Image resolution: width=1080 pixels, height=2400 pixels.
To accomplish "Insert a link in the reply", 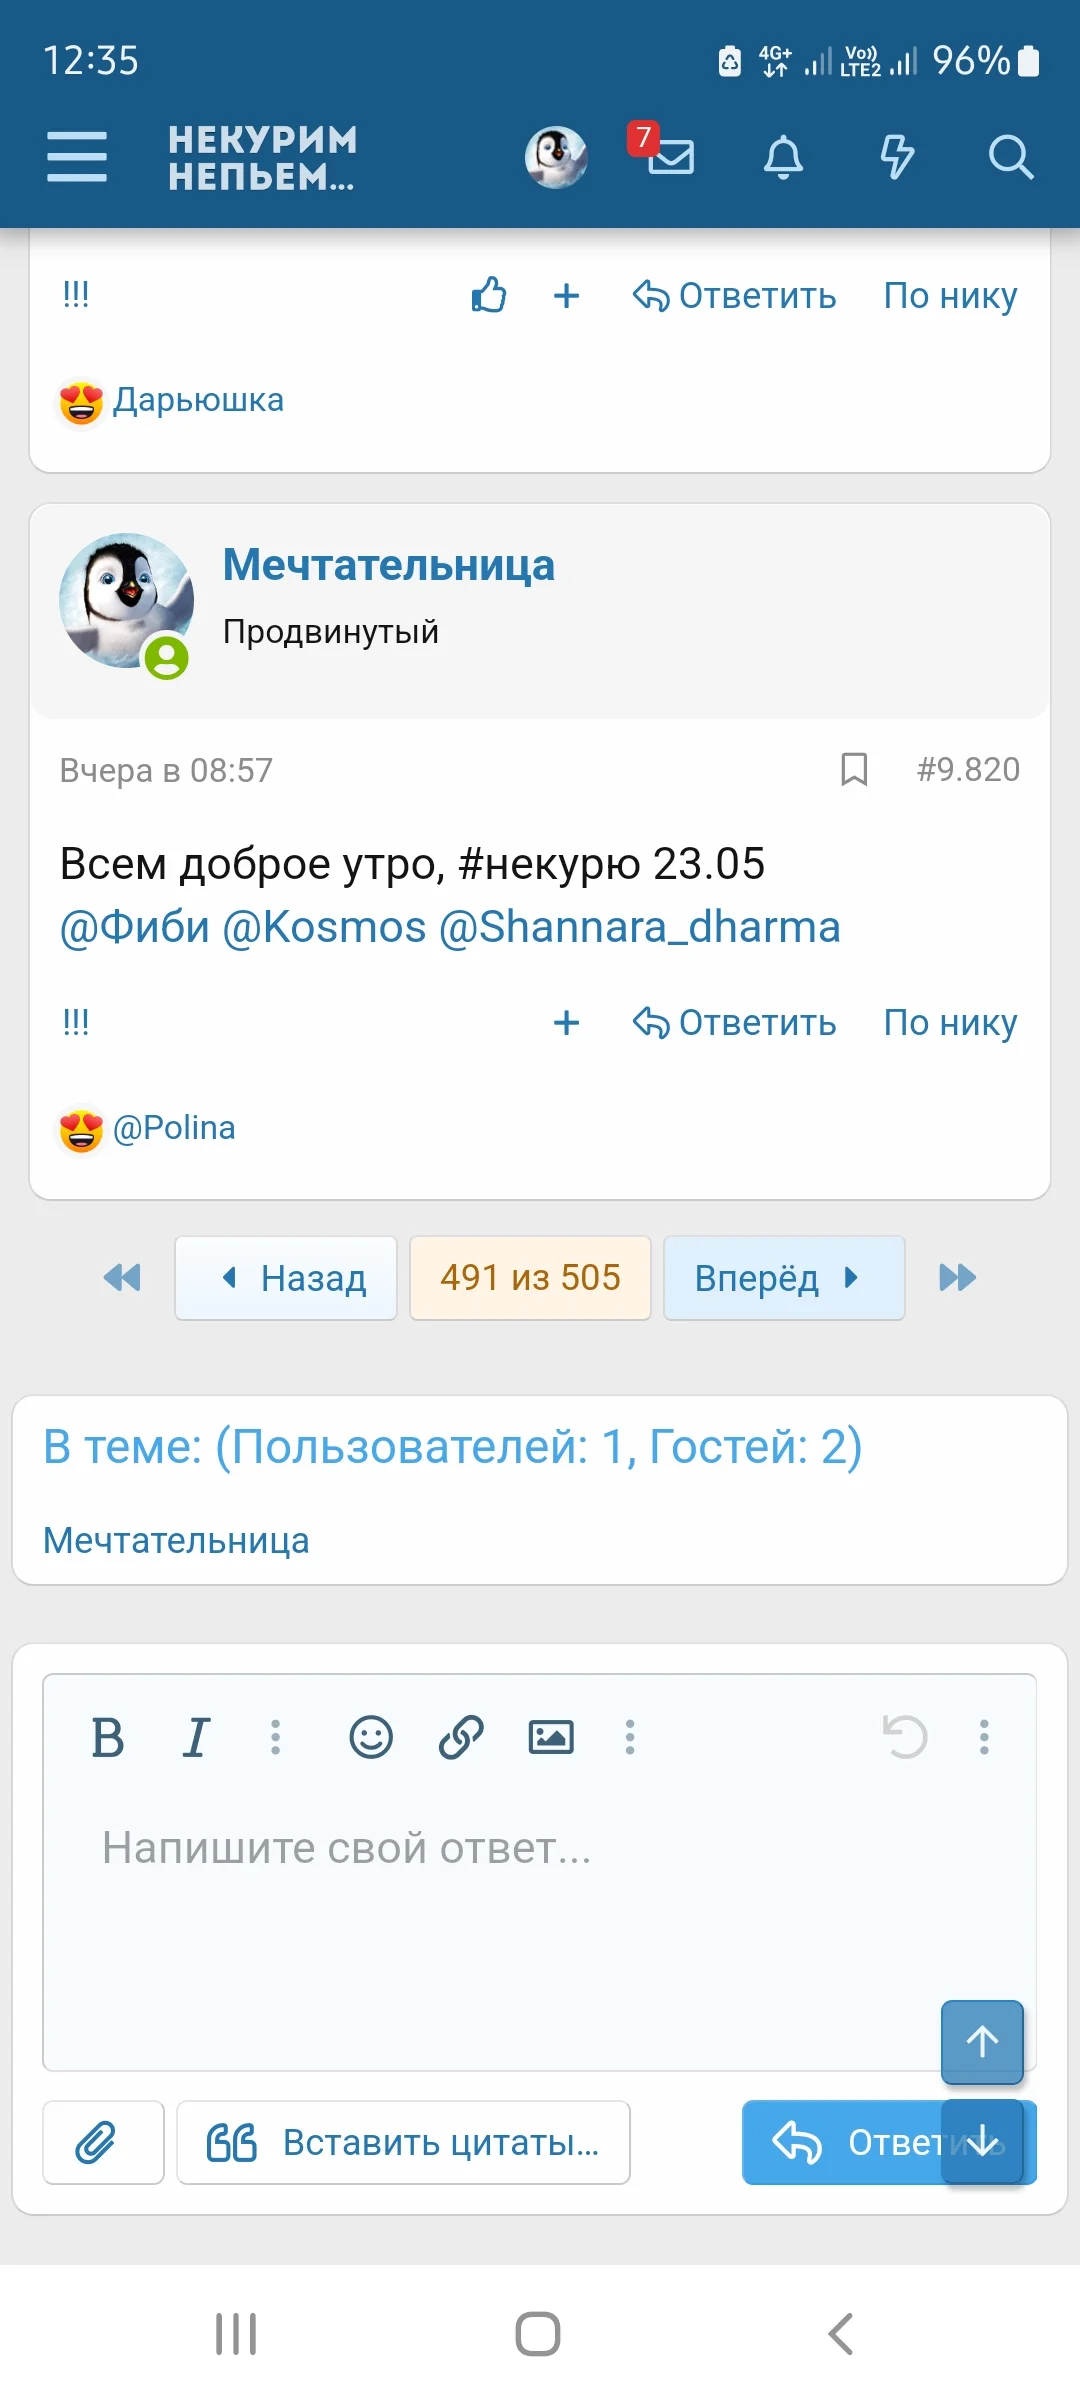I will [x=461, y=1738].
